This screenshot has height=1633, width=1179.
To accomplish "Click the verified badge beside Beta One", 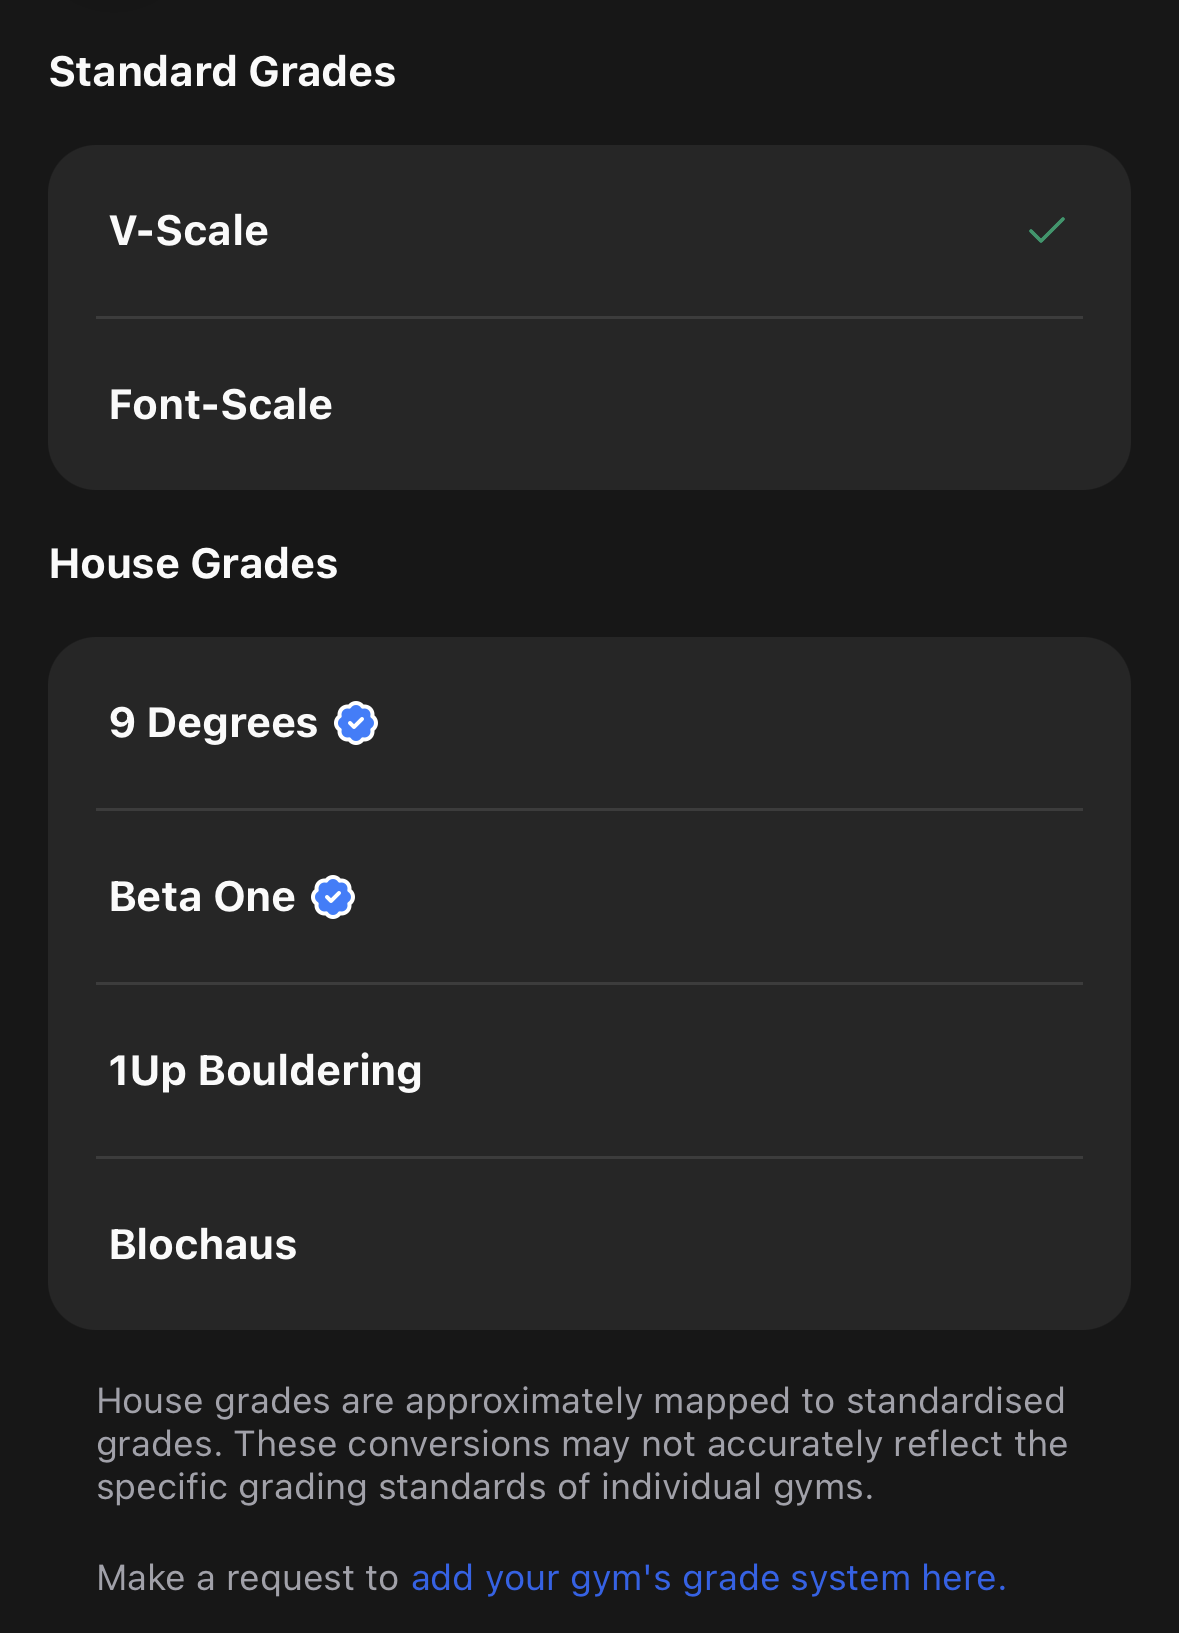I will click(333, 897).
